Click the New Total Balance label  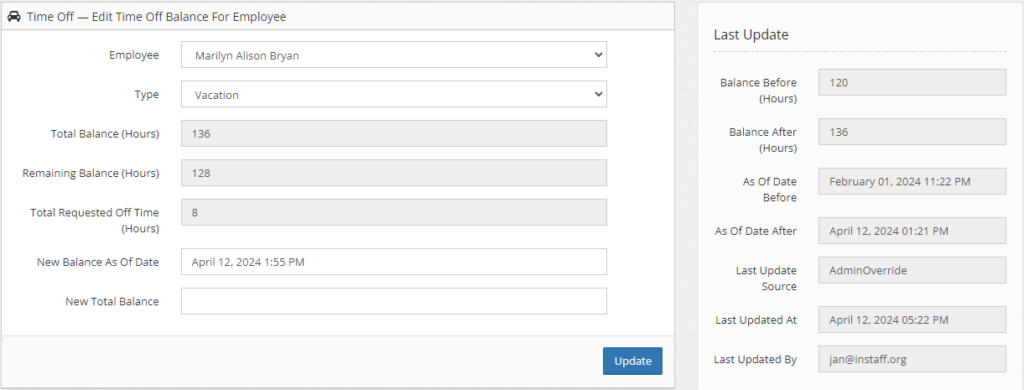coord(112,301)
